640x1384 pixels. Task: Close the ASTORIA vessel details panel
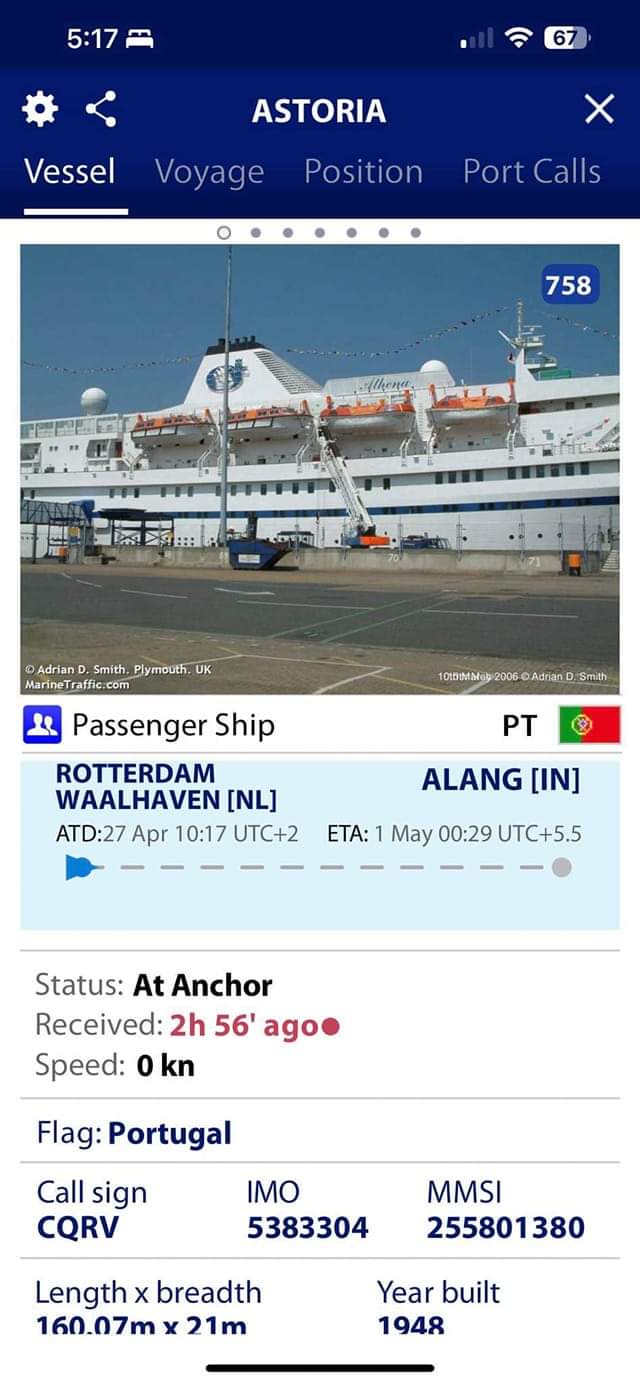pos(599,109)
